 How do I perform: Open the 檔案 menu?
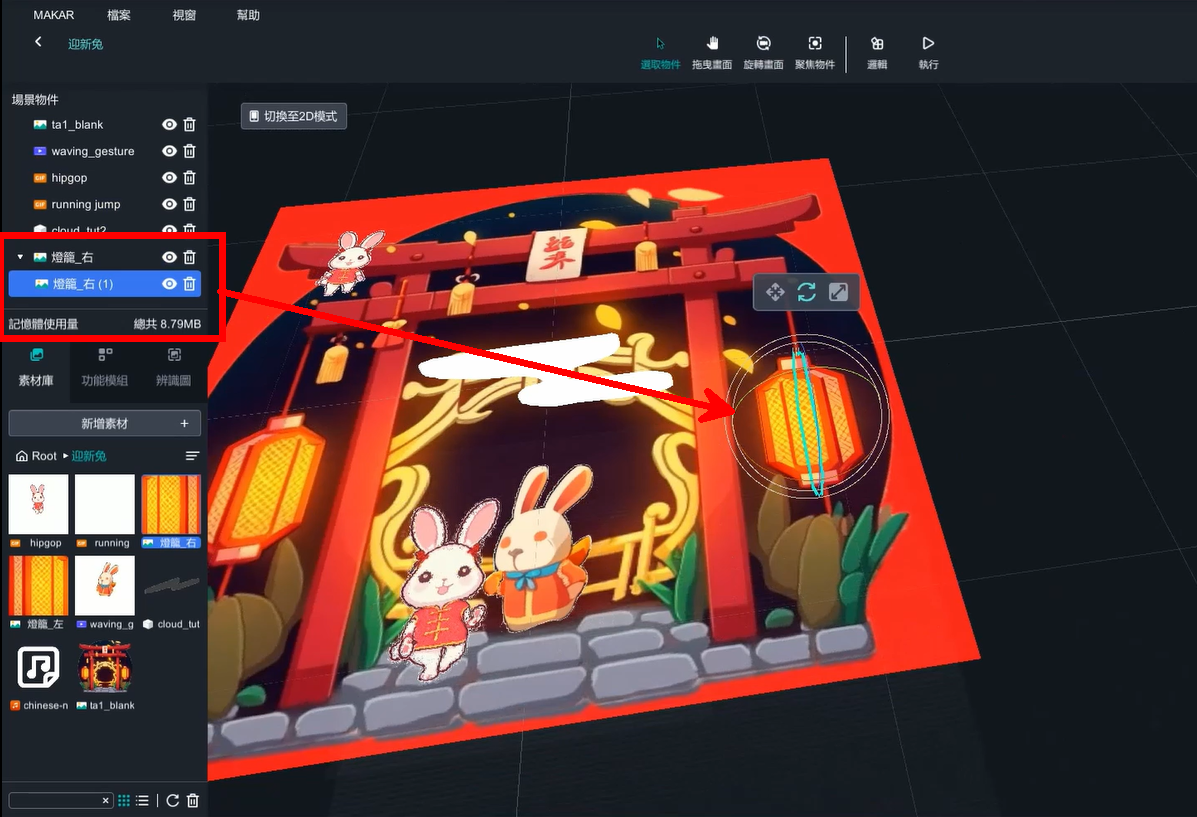[118, 15]
